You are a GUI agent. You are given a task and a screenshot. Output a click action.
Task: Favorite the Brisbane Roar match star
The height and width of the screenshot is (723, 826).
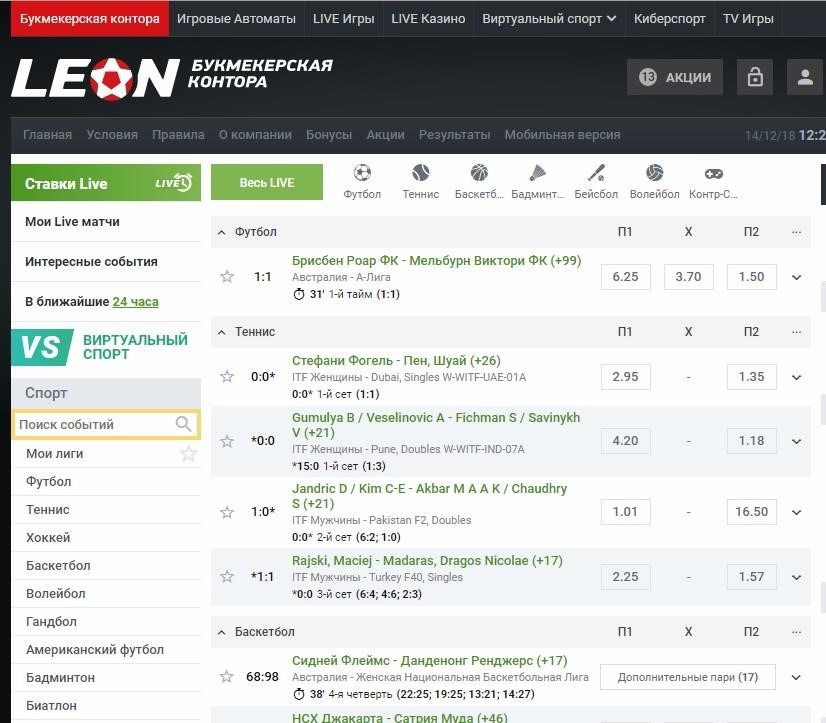click(x=227, y=277)
